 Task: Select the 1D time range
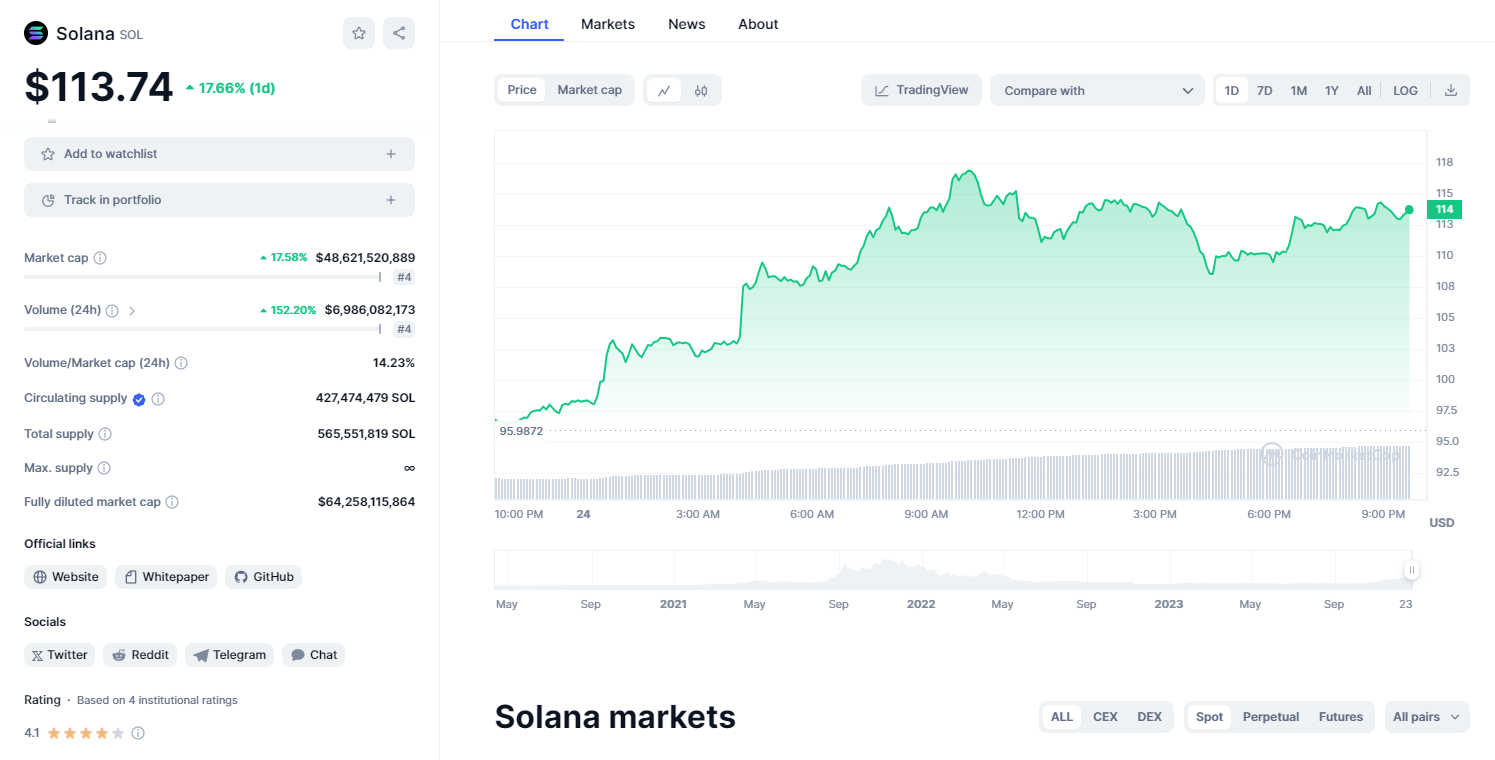(x=1232, y=90)
